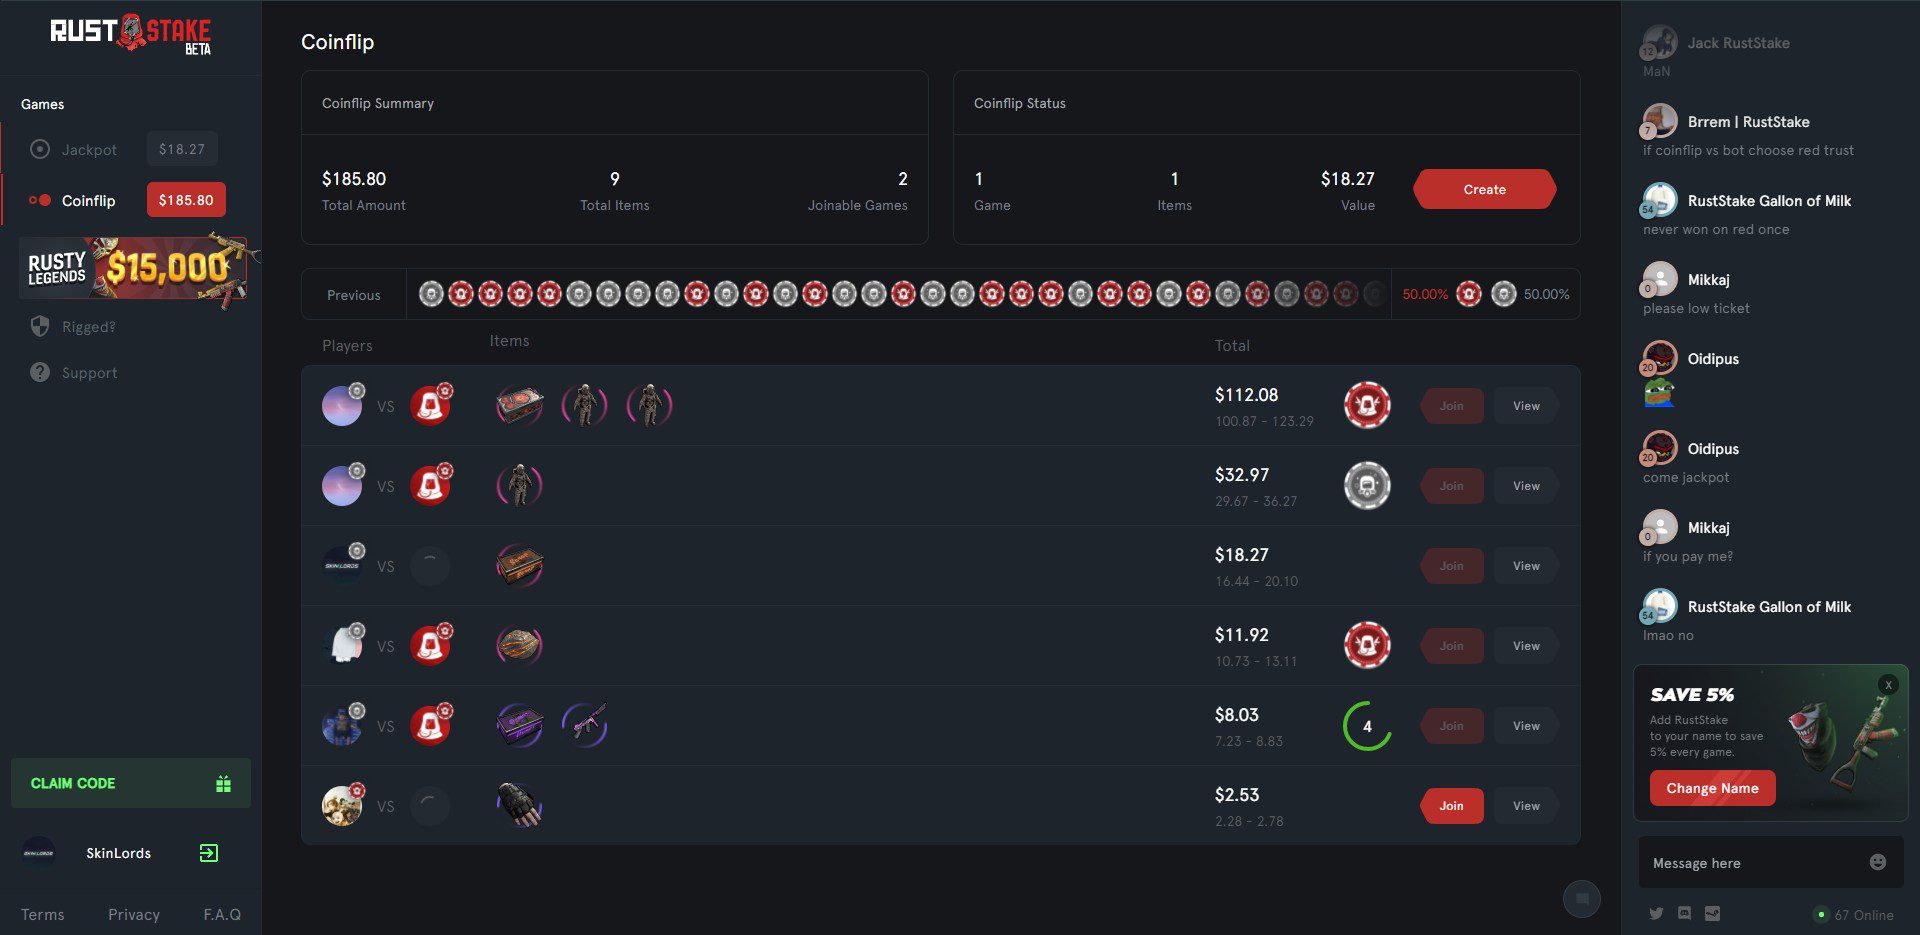Click the logout icon next to SkinLords
The image size is (1920, 935).
[208, 853]
